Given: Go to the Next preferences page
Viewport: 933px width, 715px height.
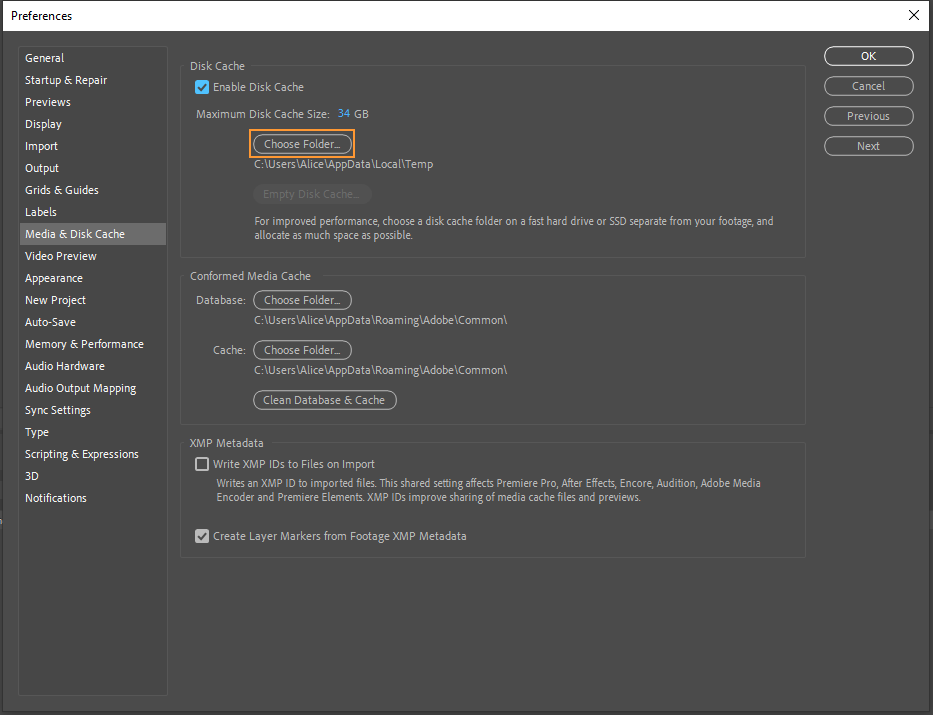Looking at the screenshot, I should (x=868, y=146).
